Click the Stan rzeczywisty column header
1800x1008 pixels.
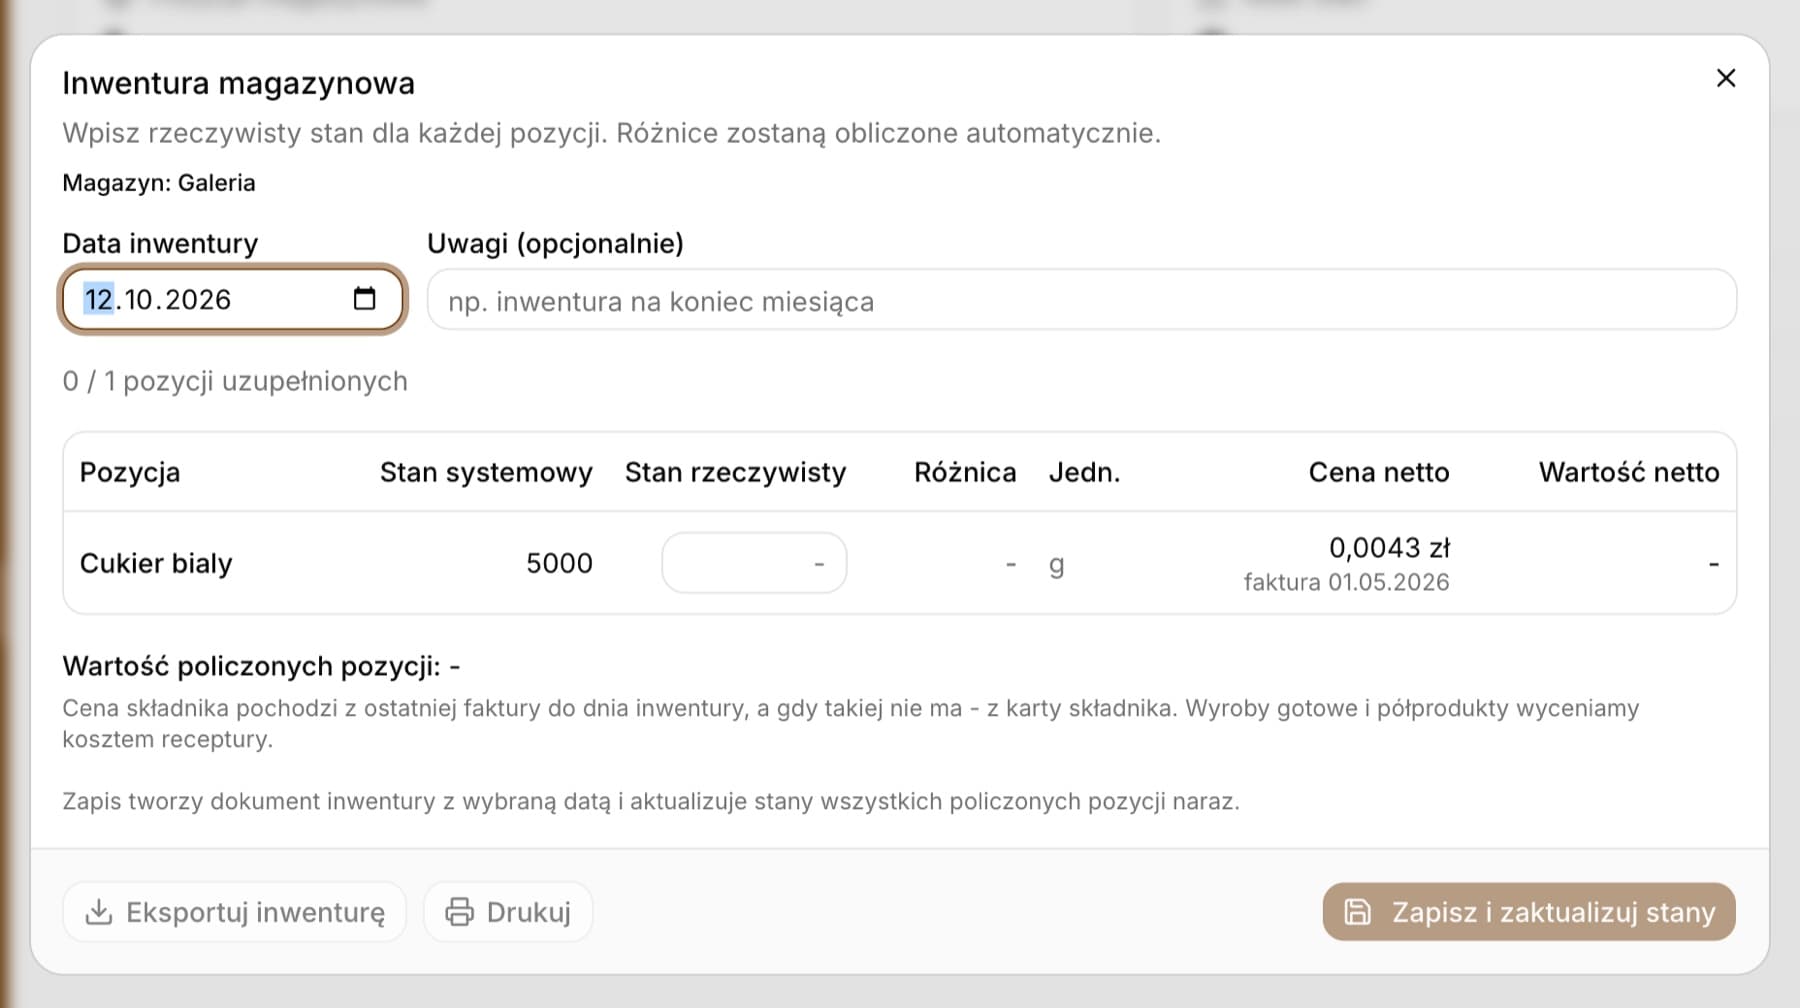coord(735,472)
